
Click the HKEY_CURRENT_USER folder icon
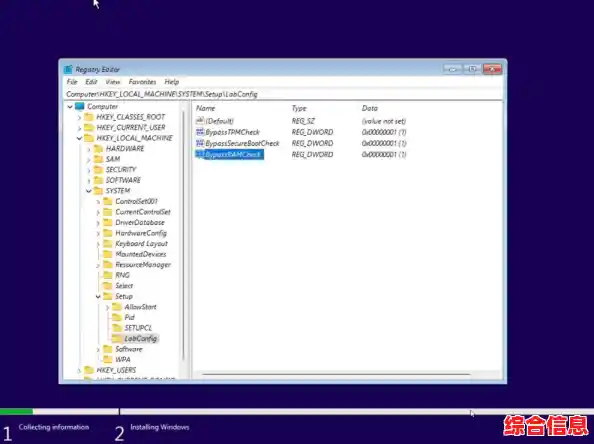89,127
